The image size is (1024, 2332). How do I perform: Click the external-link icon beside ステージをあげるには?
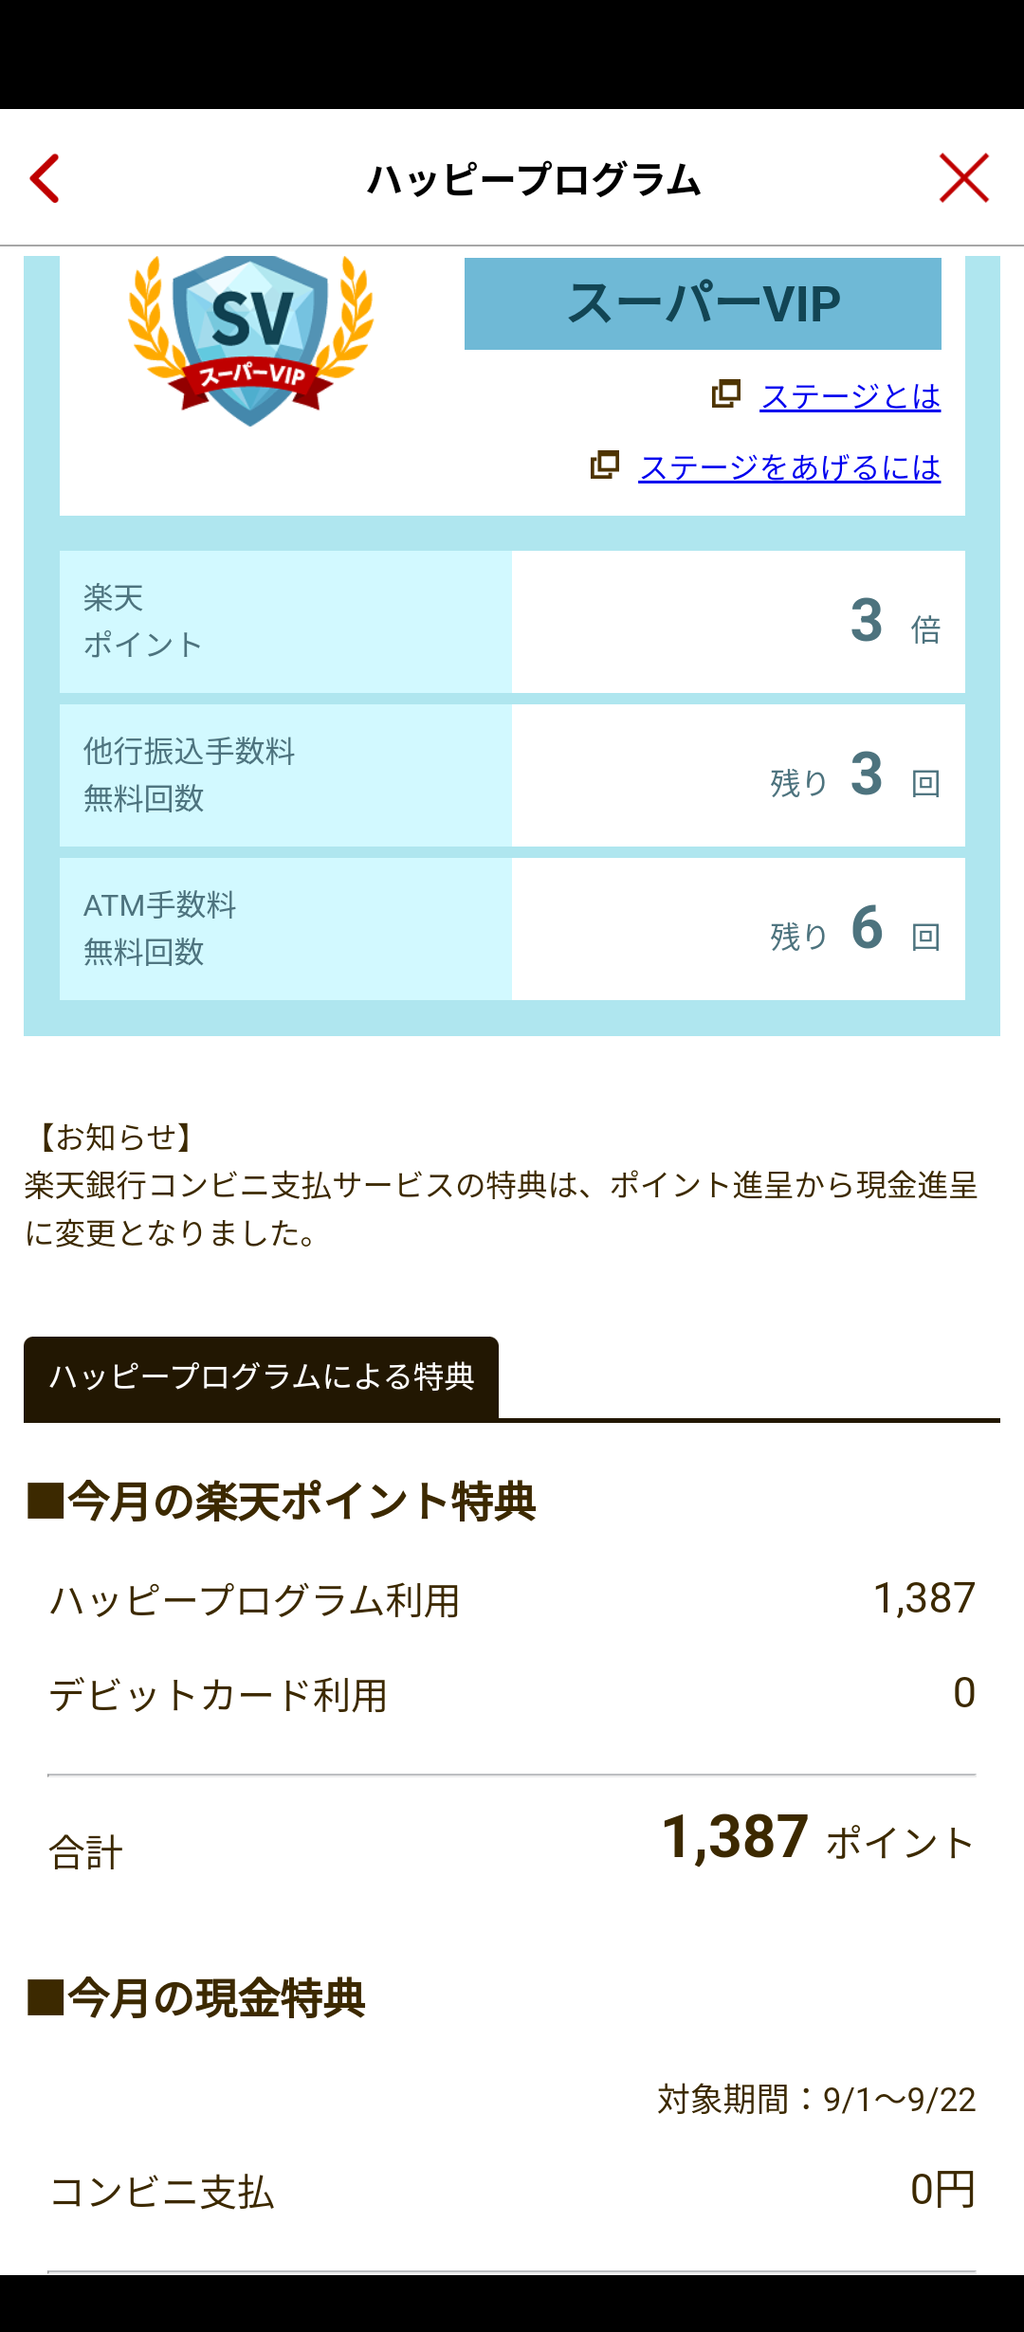(x=605, y=465)
